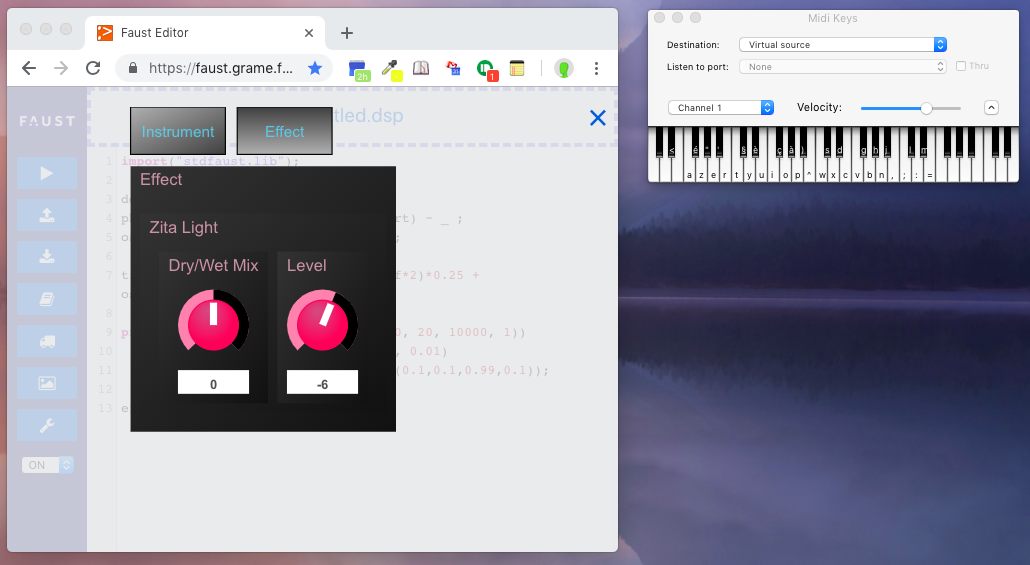This screenshot has width=1030, height=565.
Task: Open Destination dropdown in Midi Keys
Action: [x=843, y=45]
